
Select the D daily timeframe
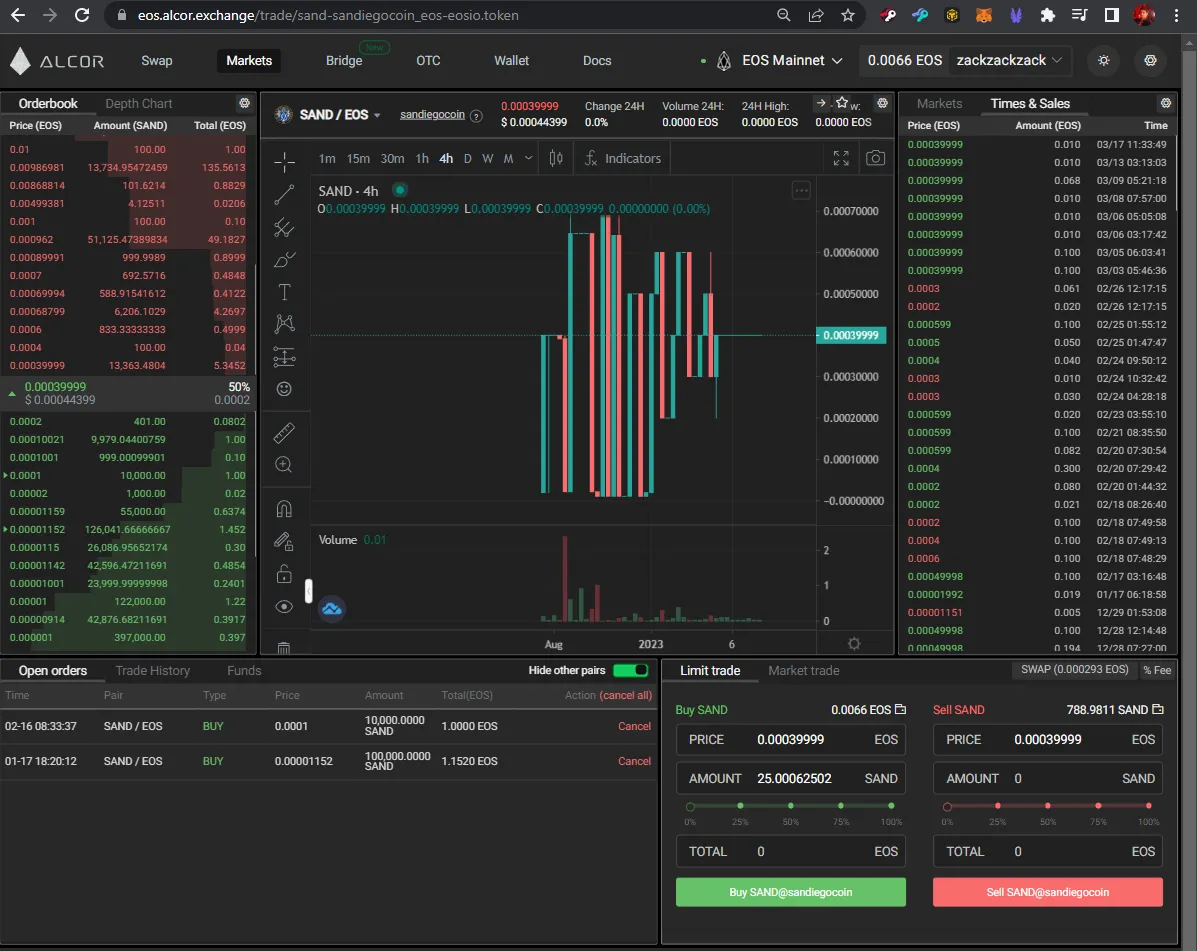click(x=467, y=158)
